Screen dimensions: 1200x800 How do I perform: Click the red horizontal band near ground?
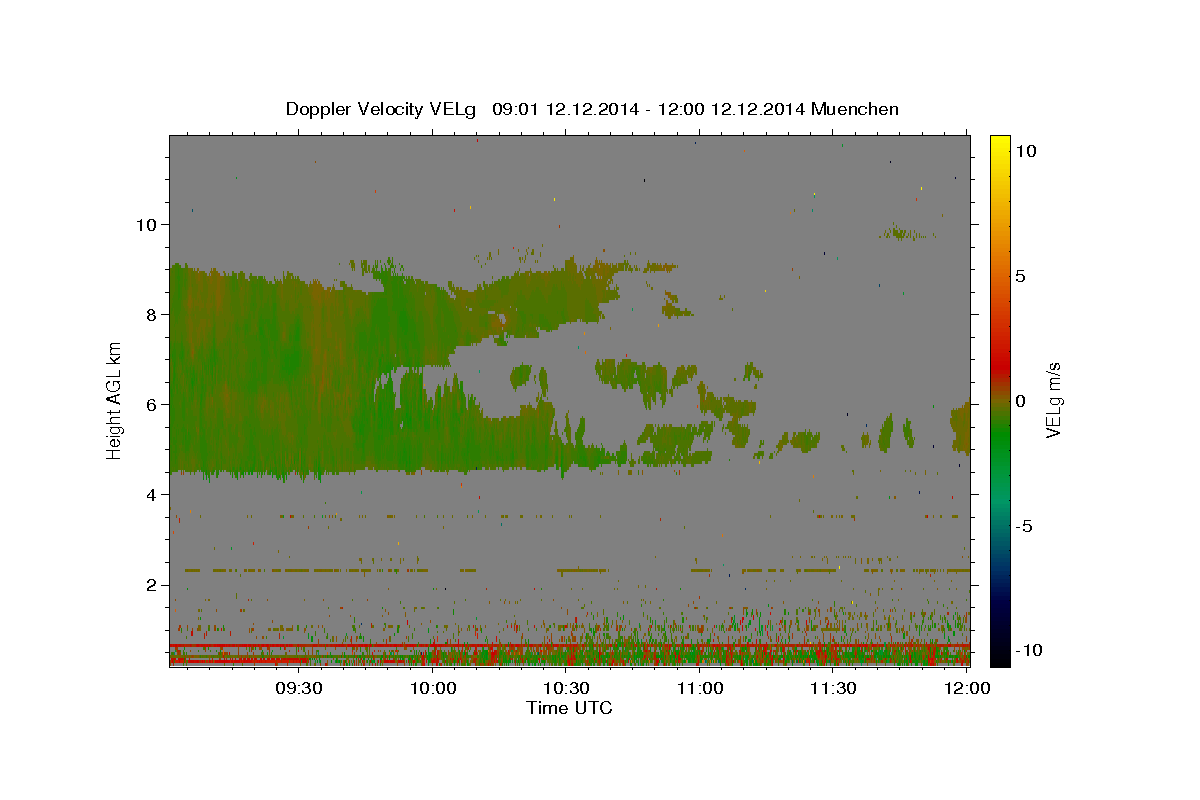click(569, 646)
